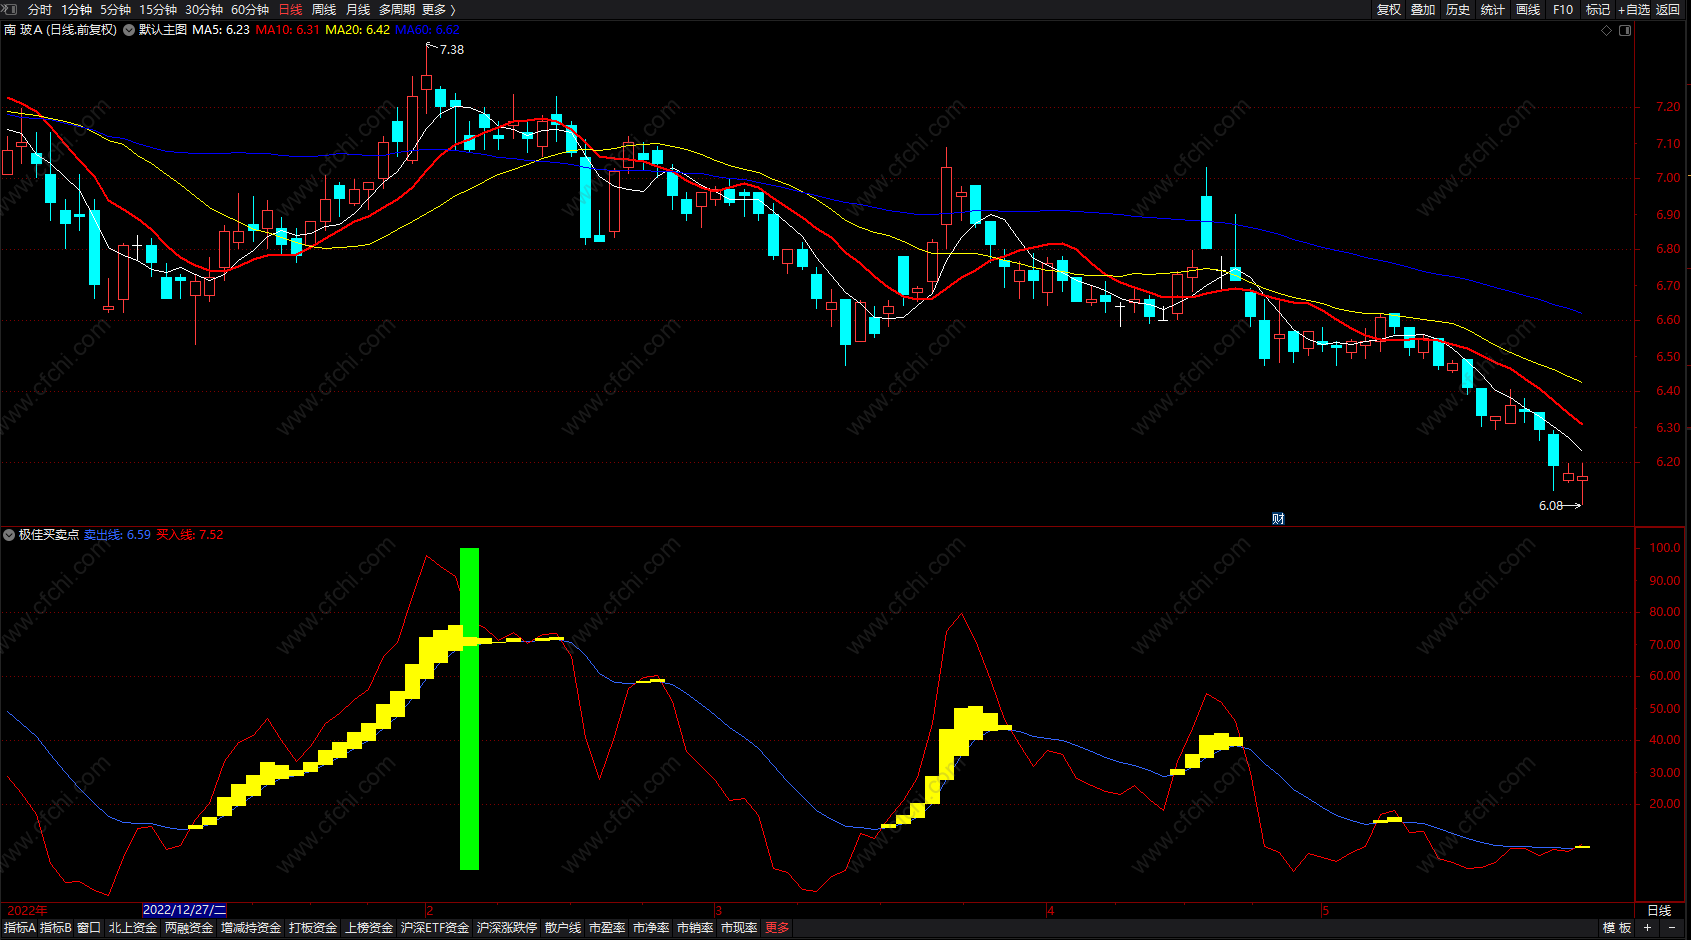The width and height of the screenshot is (1691, 940).
Task: Click the 返回 back button
Action: pos(1668,9)
